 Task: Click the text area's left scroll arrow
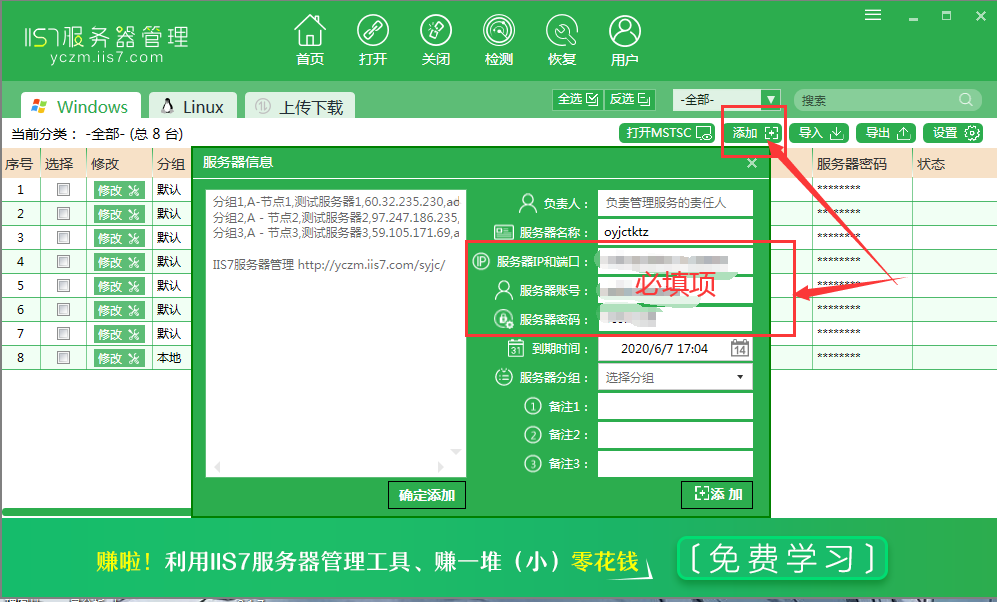217,467
